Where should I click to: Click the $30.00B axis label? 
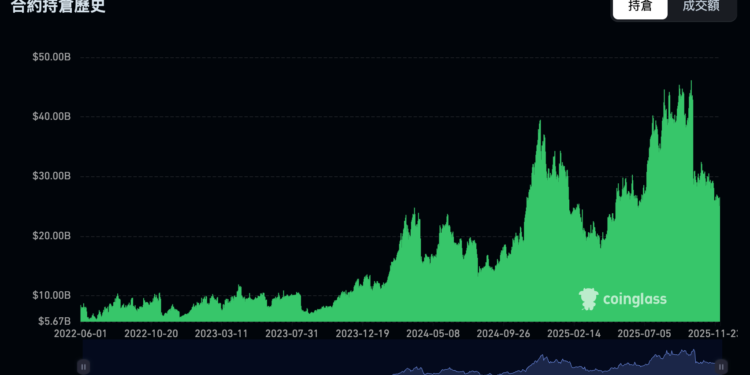coord(52,176)
